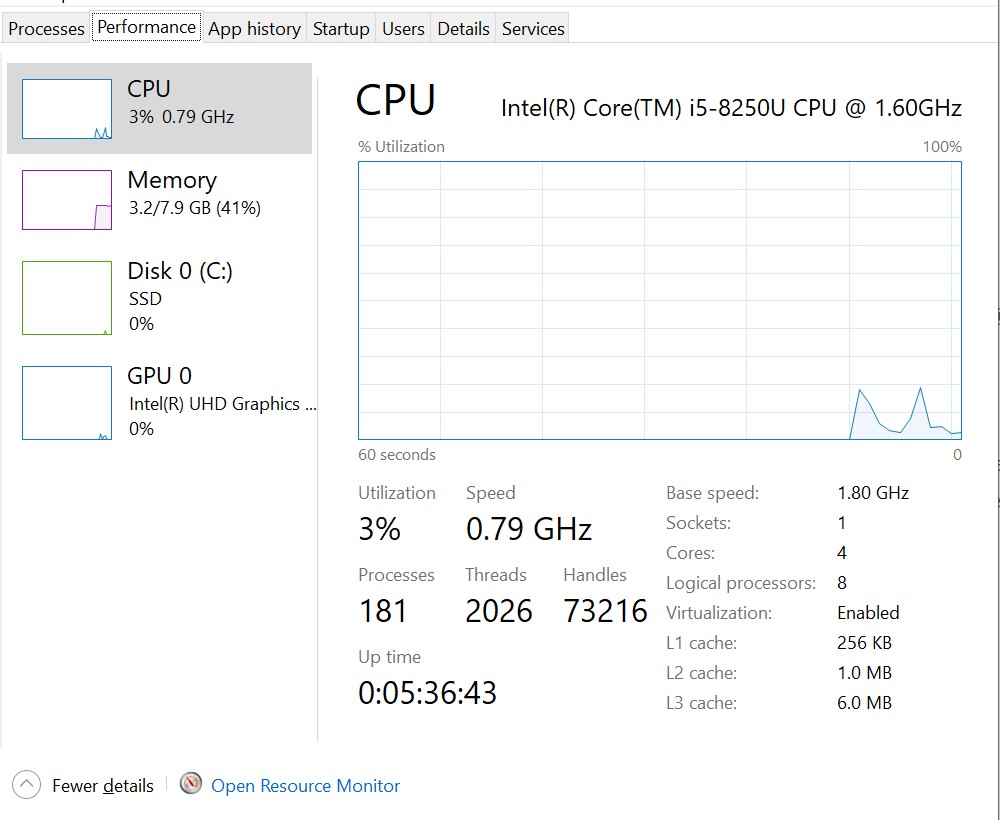This screenshot has height=820, width=1000.
Task: Click the Fewer details label
Action: click(103, 786)
